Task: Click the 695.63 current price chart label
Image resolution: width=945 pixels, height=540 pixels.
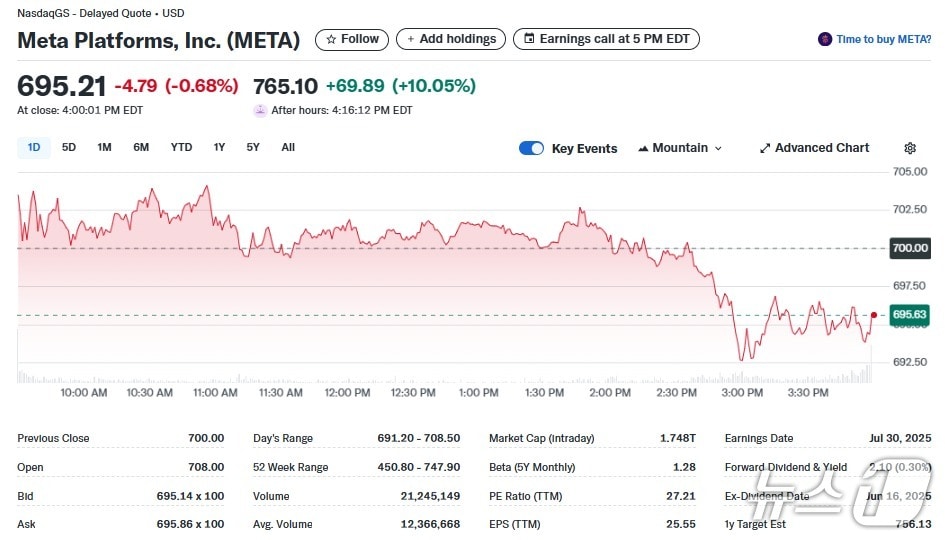Action: (x=910, y=315)
